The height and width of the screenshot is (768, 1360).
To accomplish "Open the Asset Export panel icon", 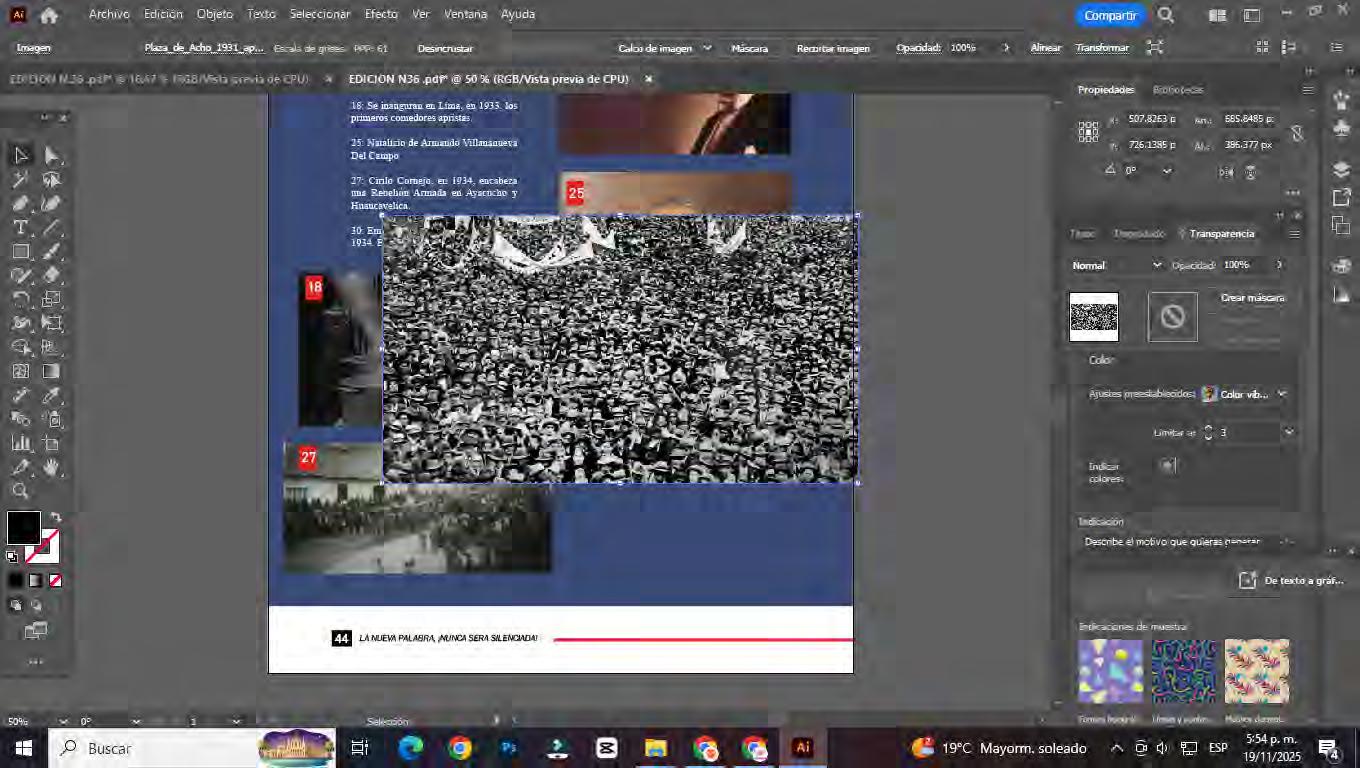I will (x=1342, y=197).
